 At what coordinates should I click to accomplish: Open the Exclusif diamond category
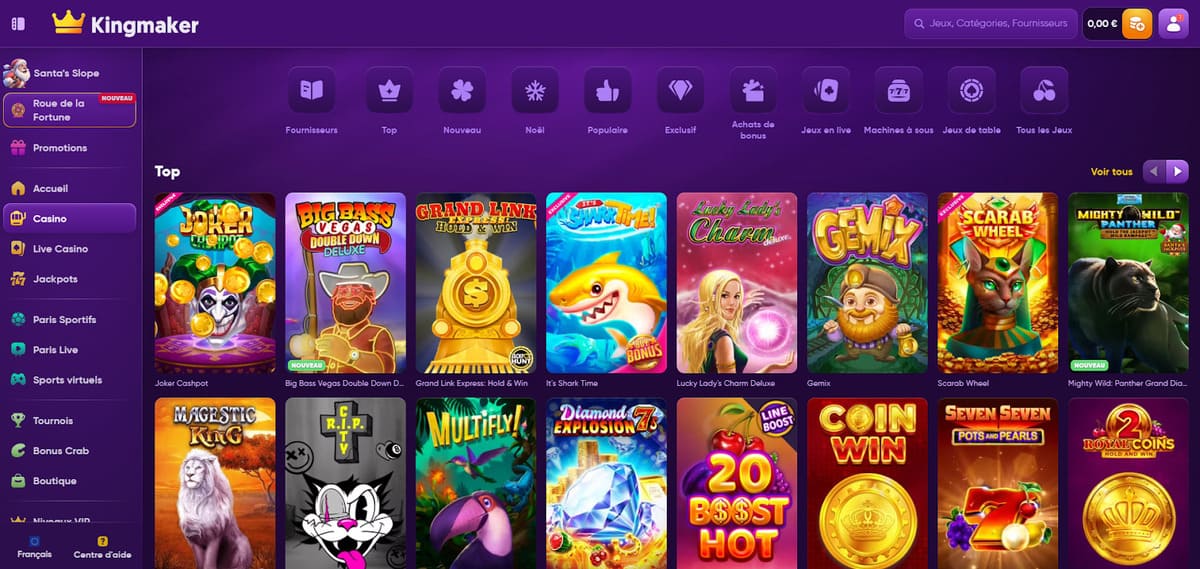coord(680,90)
